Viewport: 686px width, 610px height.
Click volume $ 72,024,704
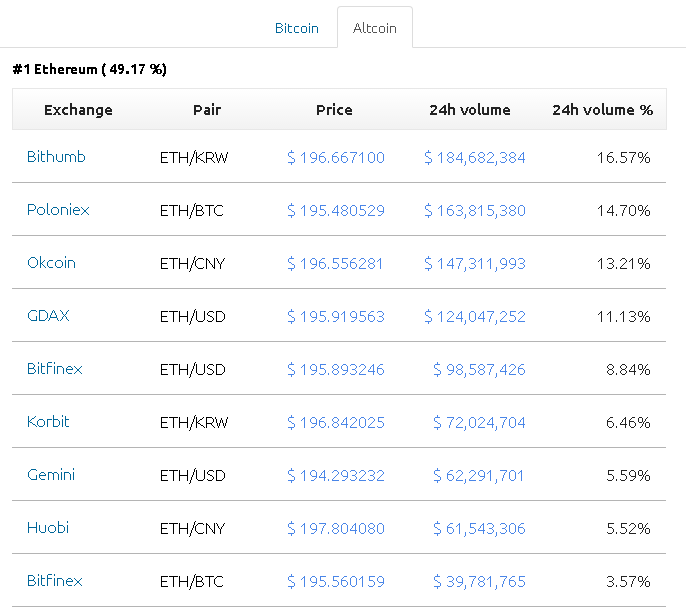pos(479,422)
